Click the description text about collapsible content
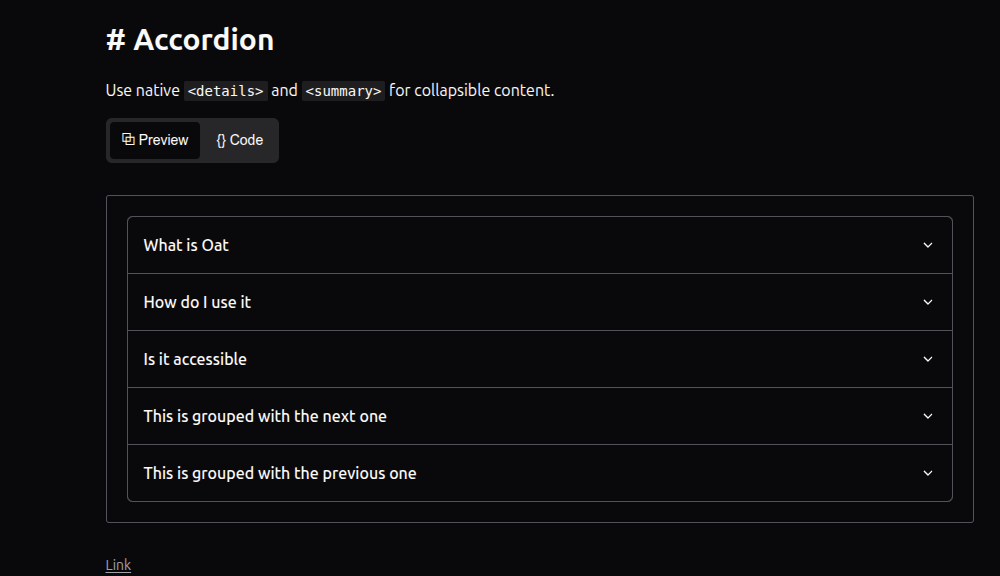 (x=471, y=90)
